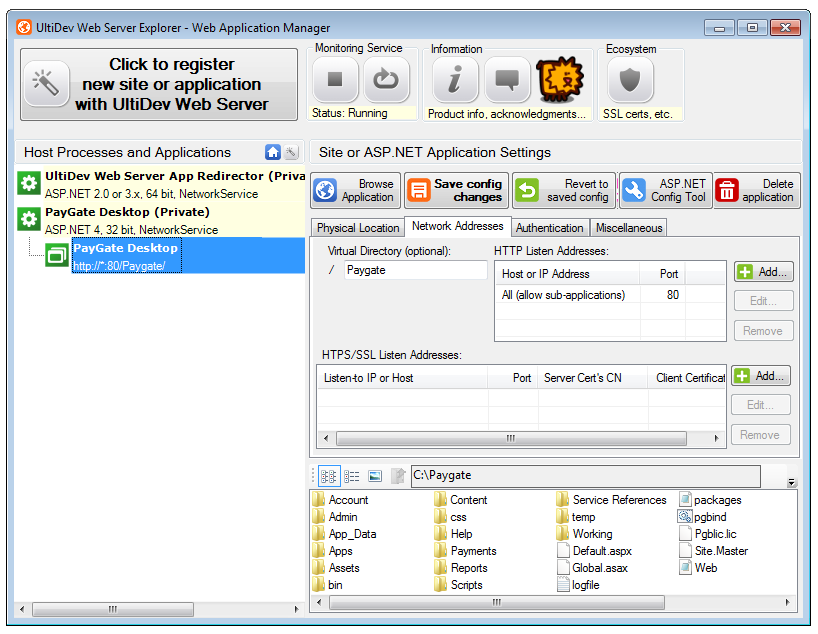This screenshot has height=634, width=818.
Task: Click the Host or IP Address column header
Action: click(x=567, y=274)
